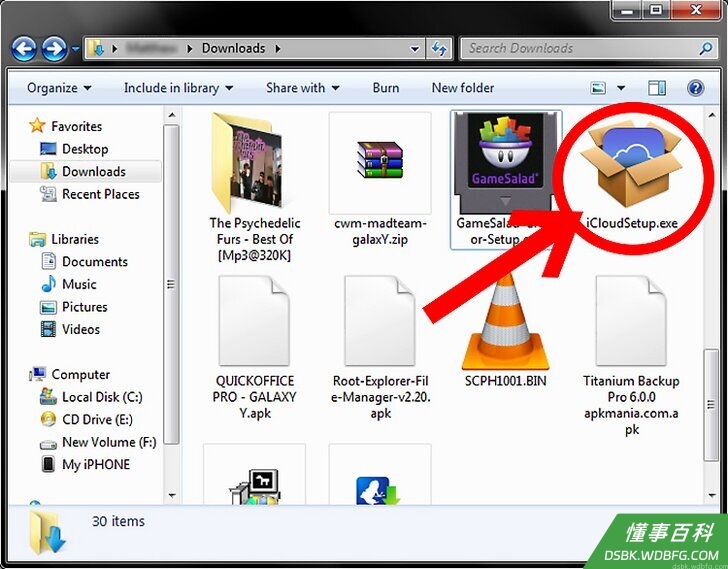Image resolution: width=728 pixels, height=569 pixels.
Task: Open Help with the question mark icon
Action: [x=696, y=88]
